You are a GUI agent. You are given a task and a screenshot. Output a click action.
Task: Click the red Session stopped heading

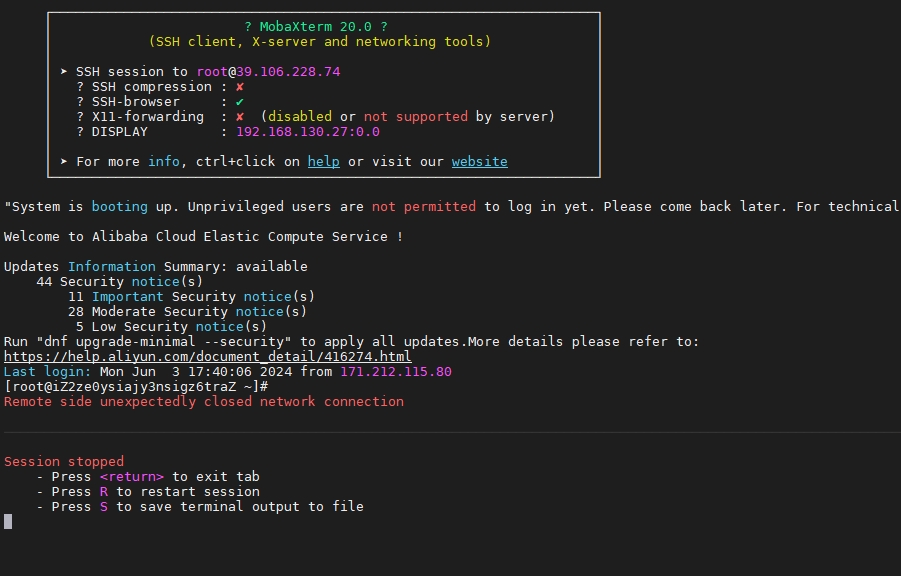click(x=64, y=462)
